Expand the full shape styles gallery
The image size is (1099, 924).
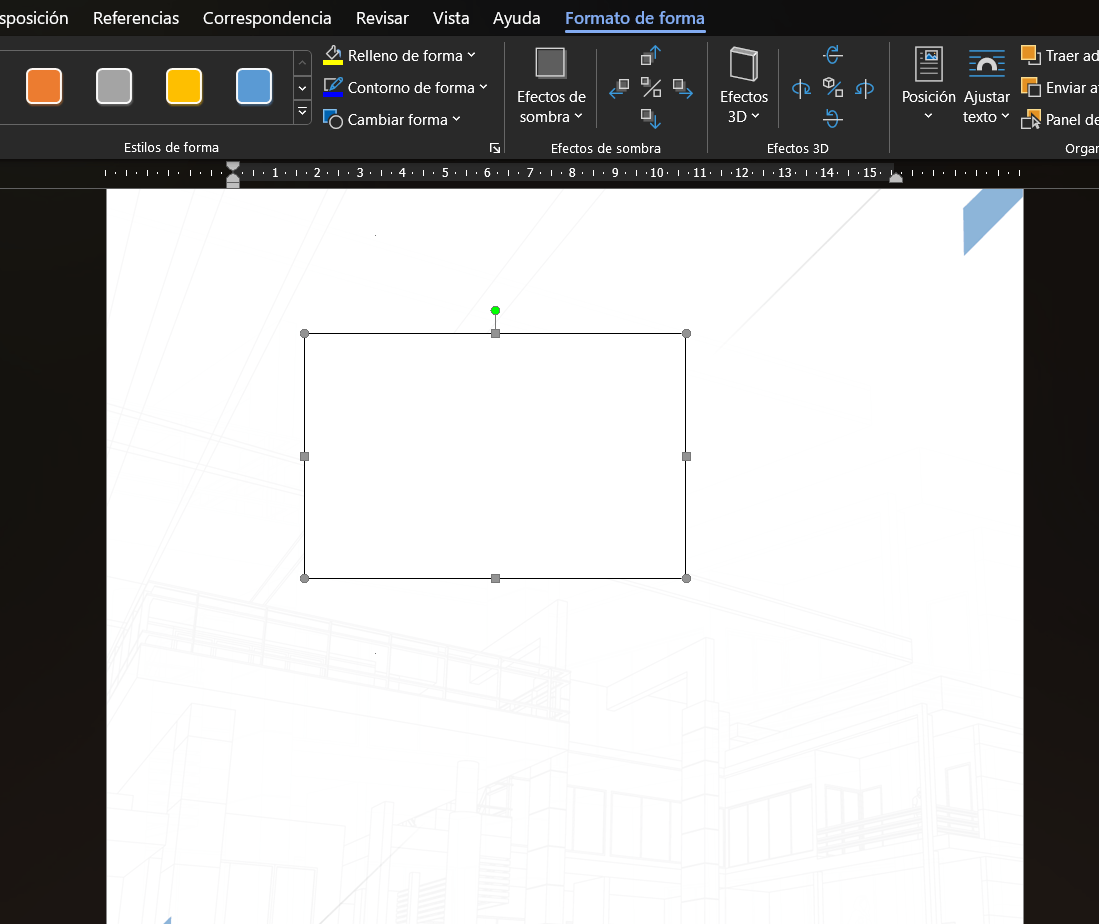pyautogui.click(x=302, y=111)
